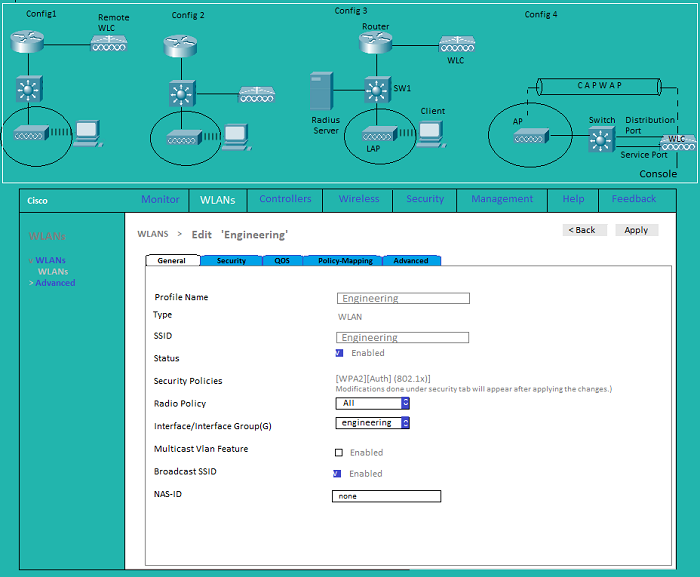Image resolution: width=700 pixels, height=577 pixels.
Task: Open the Interface/Interface Group dropdown
Action: [x=372, y=423]
